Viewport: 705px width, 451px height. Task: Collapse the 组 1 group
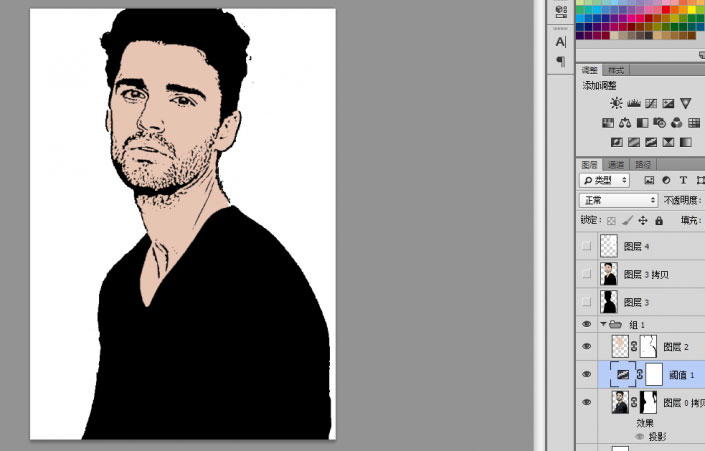[603, 324]
